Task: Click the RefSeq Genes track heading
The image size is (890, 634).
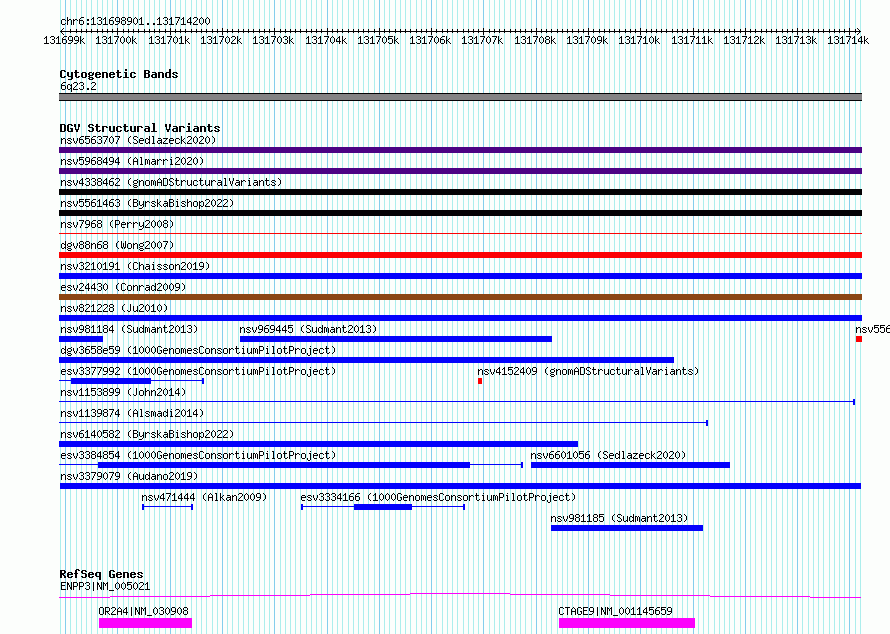Action: click(101, 574)
